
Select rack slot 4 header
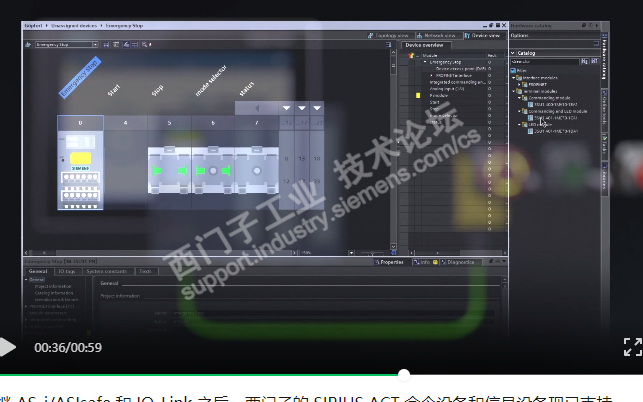(x=125, y=123)
